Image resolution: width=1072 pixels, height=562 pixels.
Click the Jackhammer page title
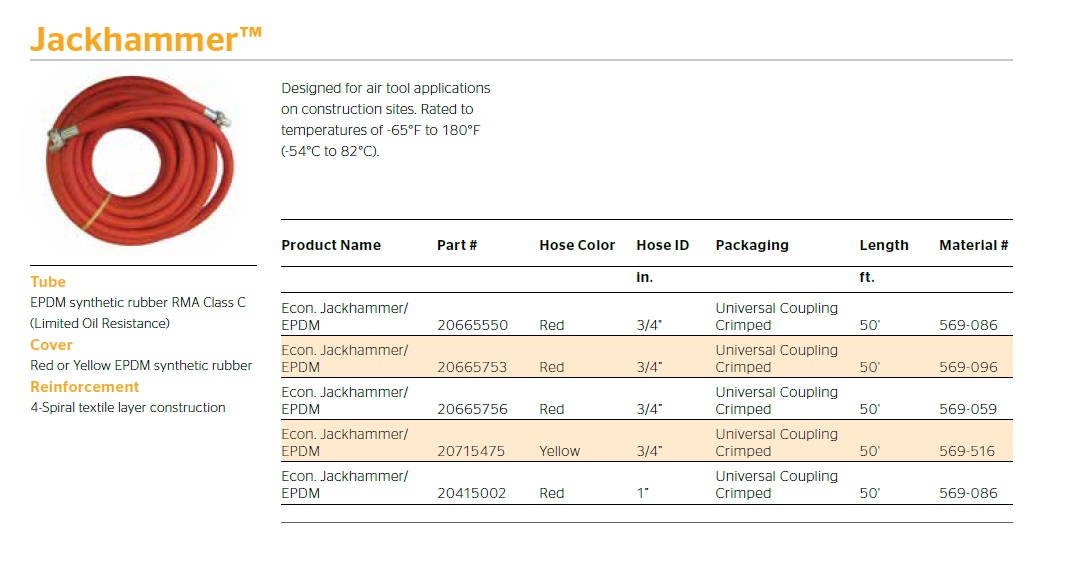coord(145,39)
